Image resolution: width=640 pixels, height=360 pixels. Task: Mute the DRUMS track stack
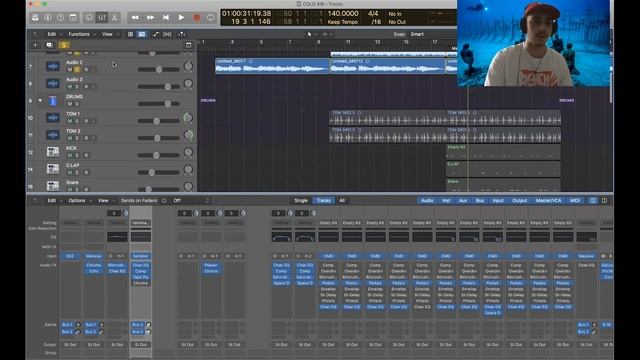click(70, 104)
